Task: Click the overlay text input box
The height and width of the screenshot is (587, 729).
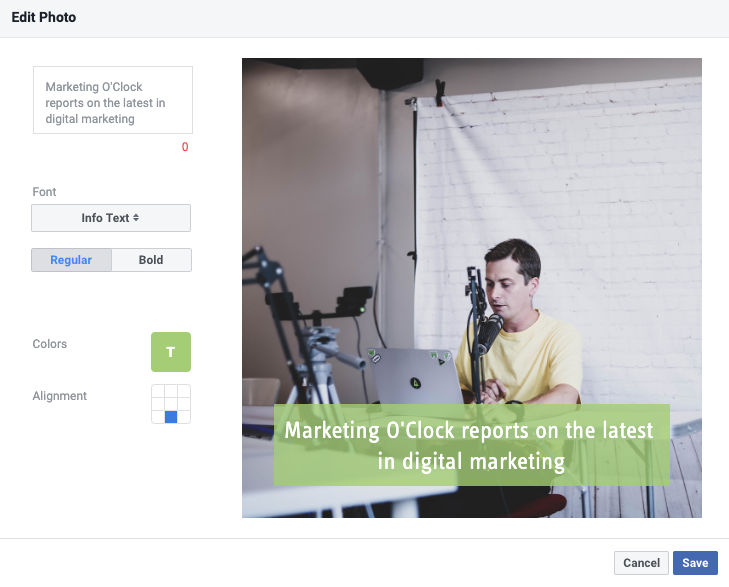Action: coord(113,100)
